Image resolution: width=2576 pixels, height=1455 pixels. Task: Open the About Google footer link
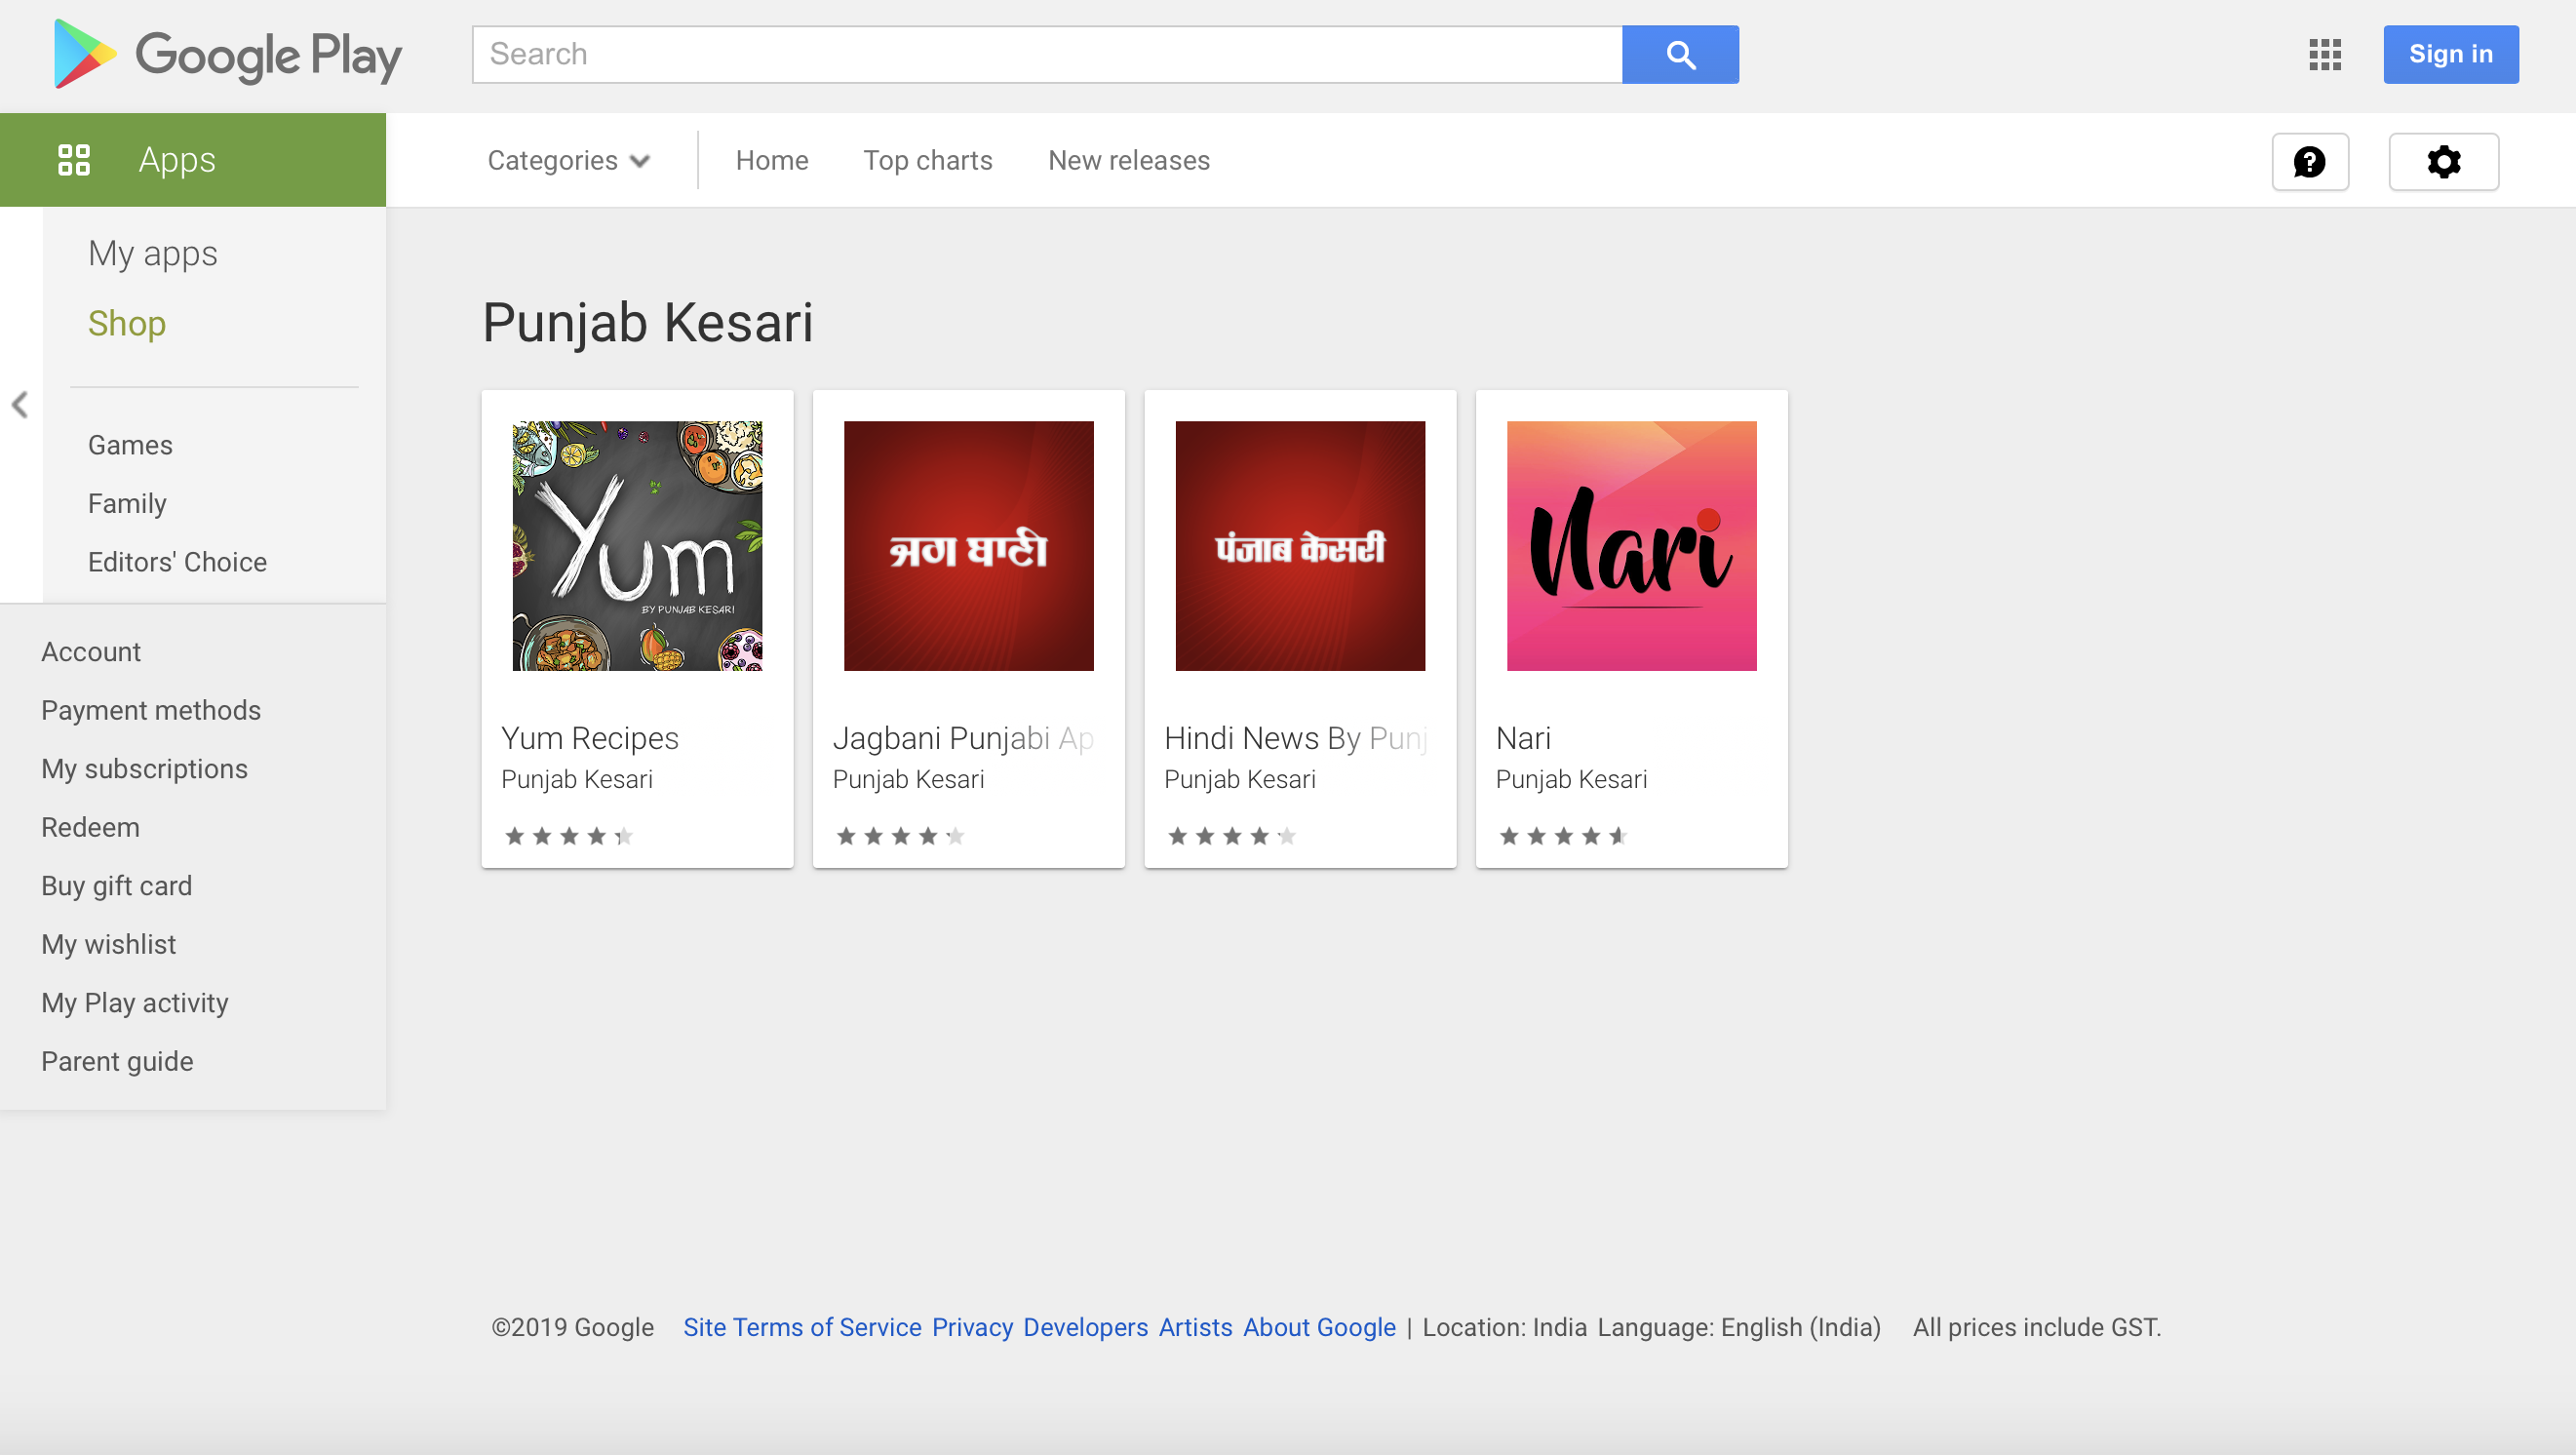click(x=1319, y=1327)
